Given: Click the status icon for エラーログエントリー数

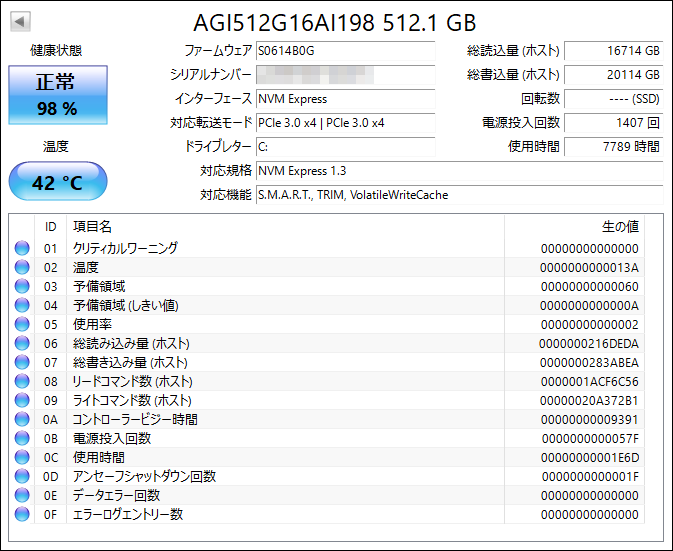Looking at the screenshot, I should tap(22, 514).
